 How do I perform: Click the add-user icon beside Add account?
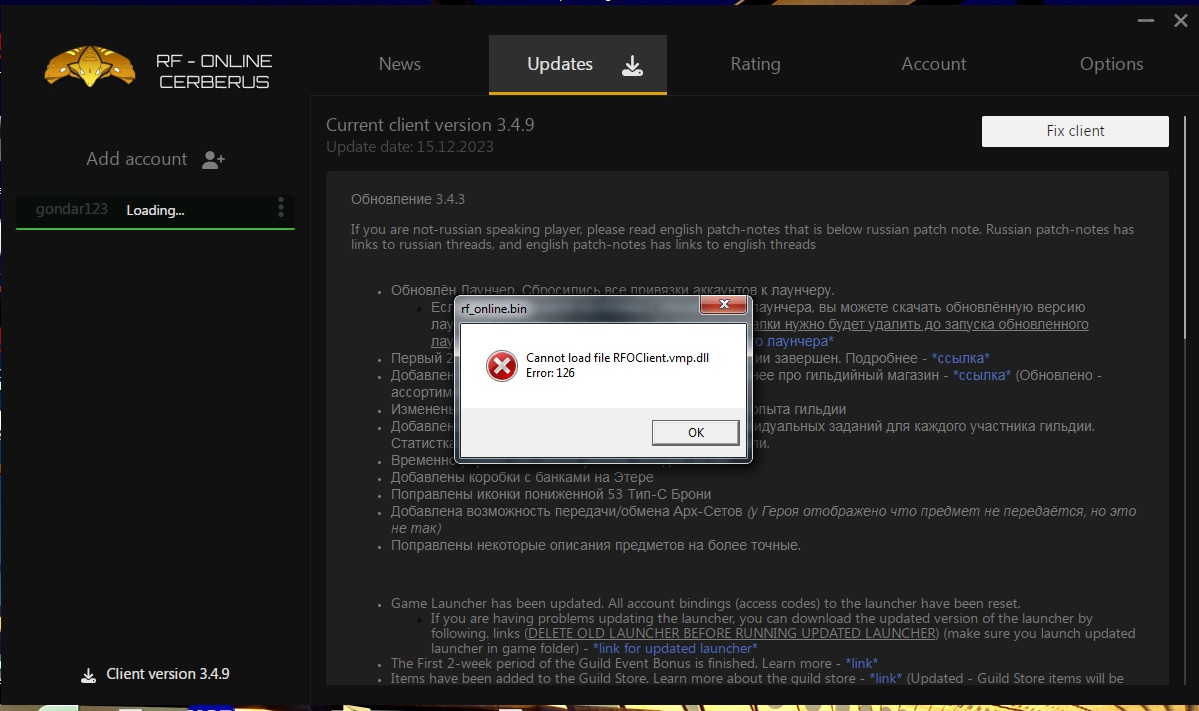click(213, 160)
